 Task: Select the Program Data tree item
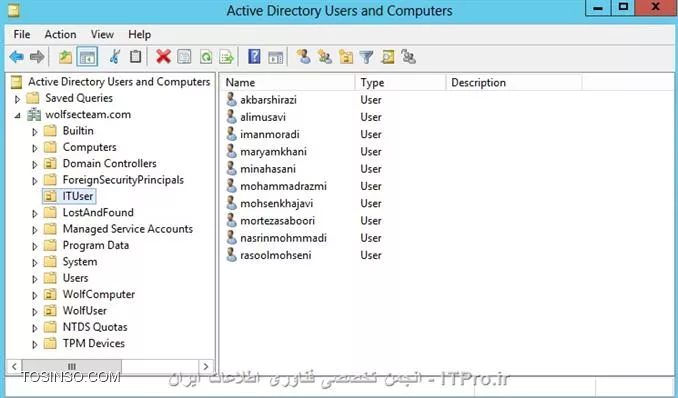(x=96, y=245)
